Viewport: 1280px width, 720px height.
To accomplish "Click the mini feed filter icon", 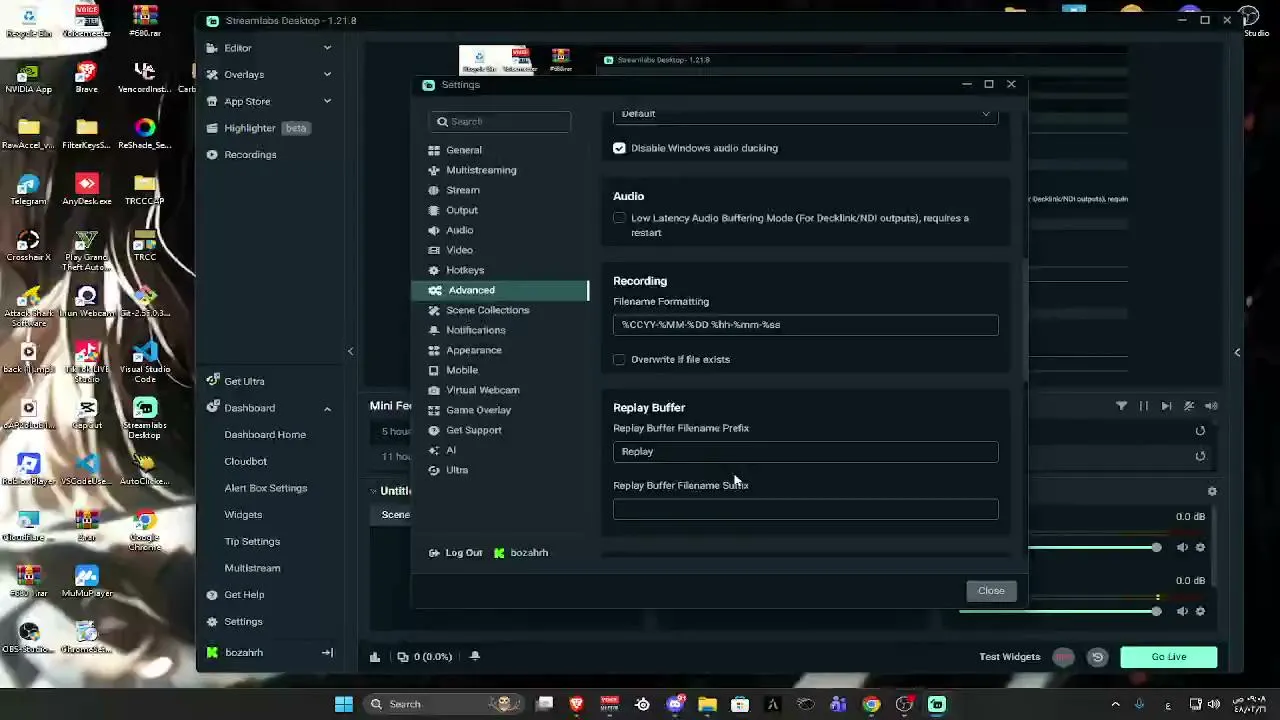I will click(1121, 406).
